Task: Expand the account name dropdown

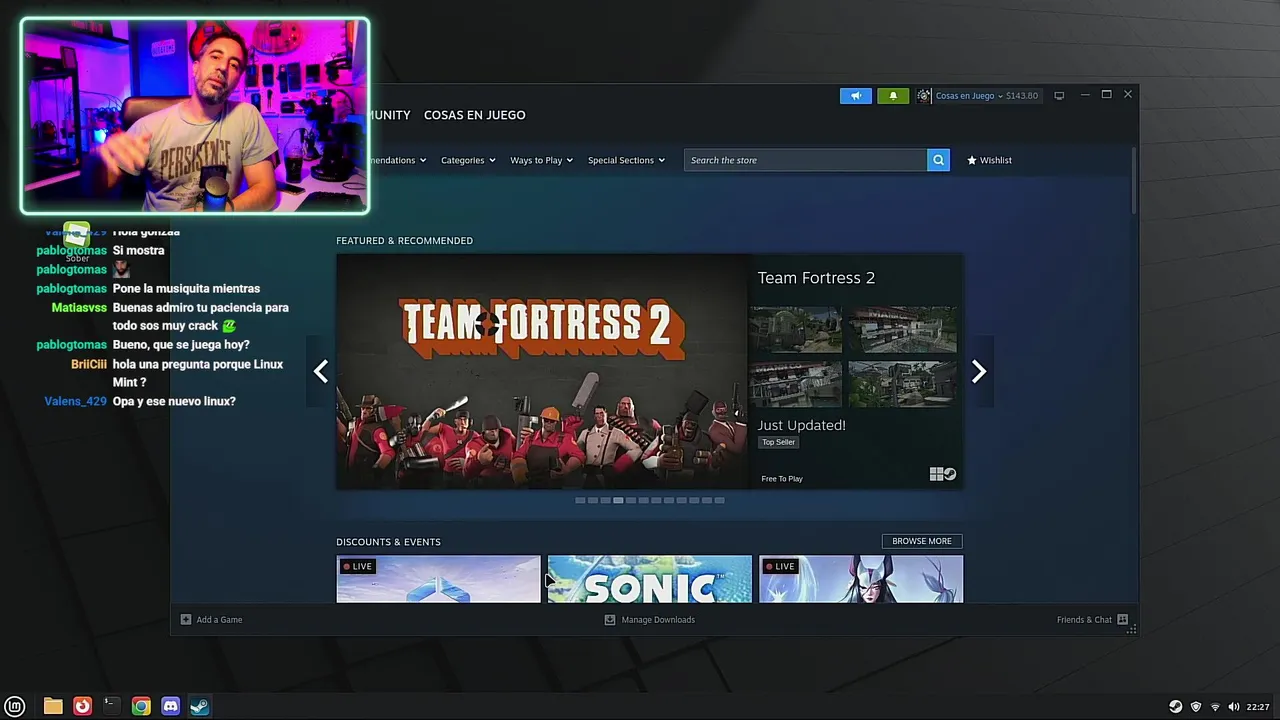Action: pos(970,96)
